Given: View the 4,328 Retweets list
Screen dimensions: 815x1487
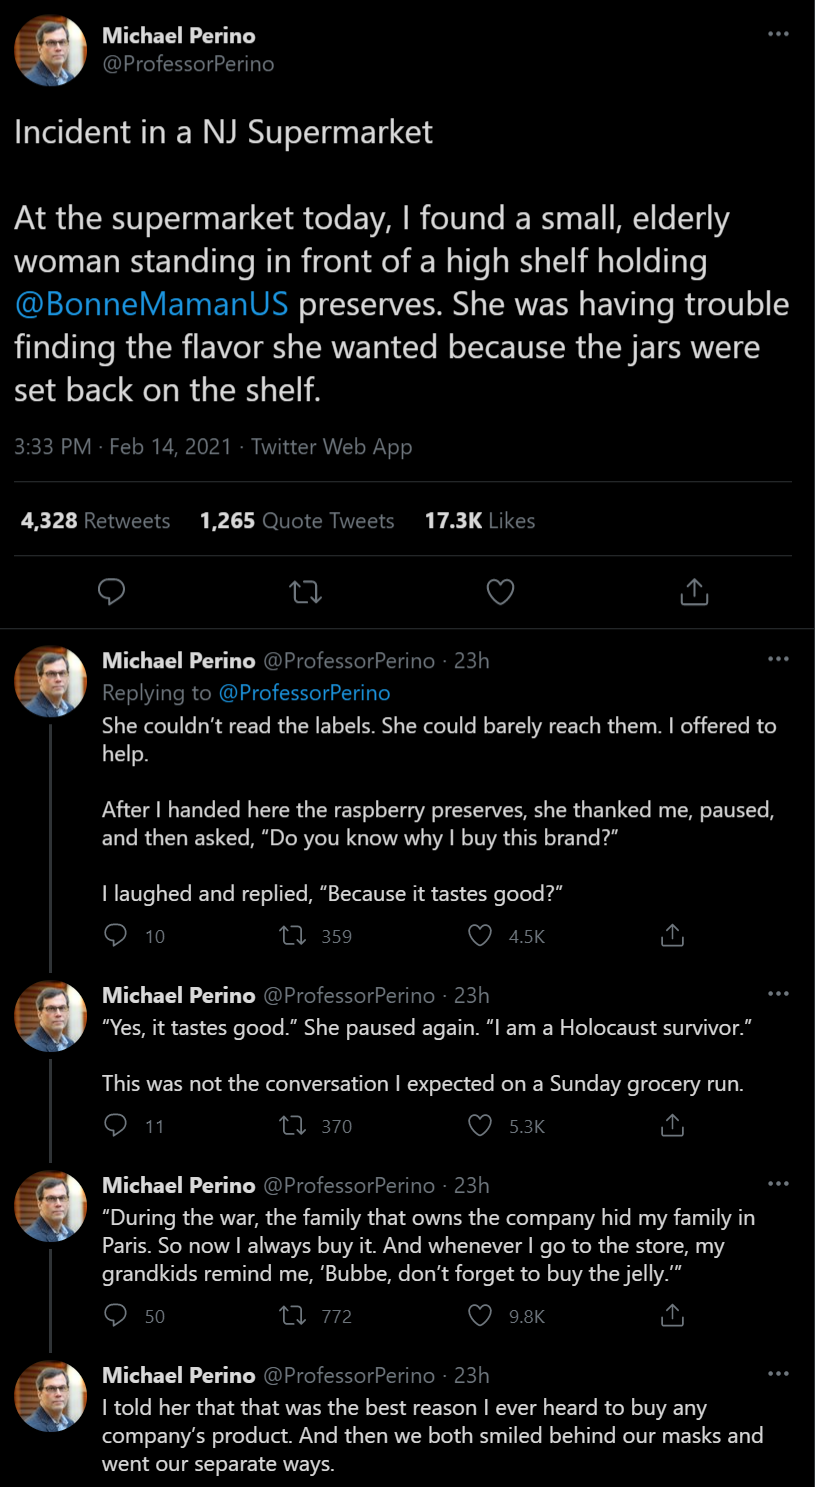Looking at the screenshot, I should tap(95, 521).
